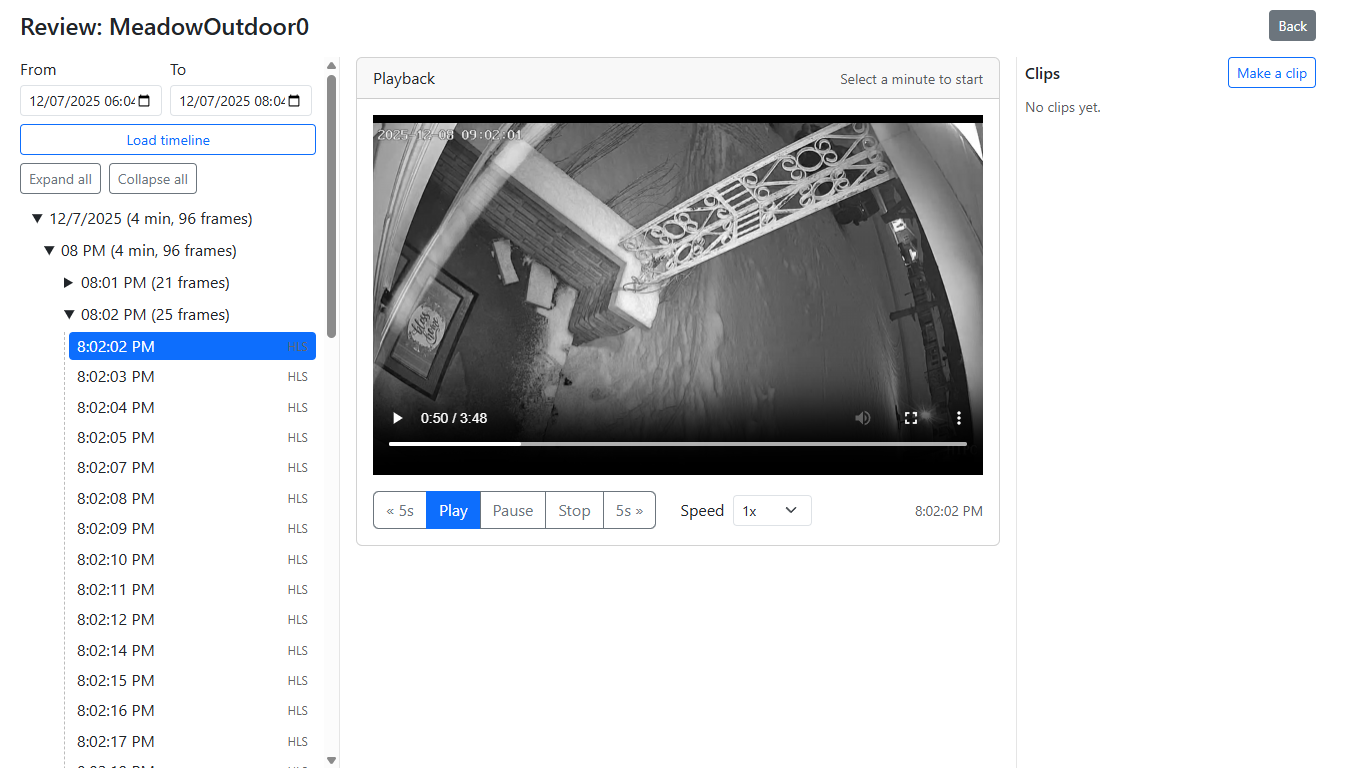Viewport: 1355px width, 781px height.
Task: Mute the video with the speaker icon
Action: coord(862,417)
